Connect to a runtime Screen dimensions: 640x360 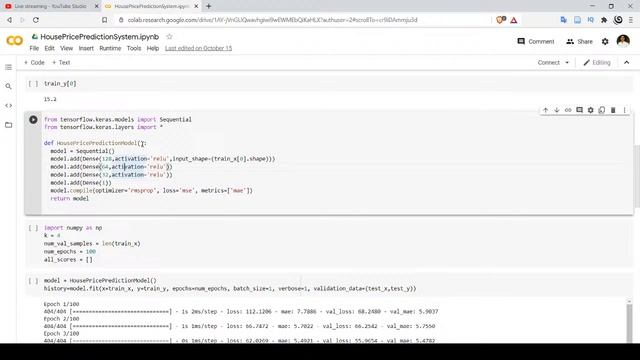tap(549, 62)
